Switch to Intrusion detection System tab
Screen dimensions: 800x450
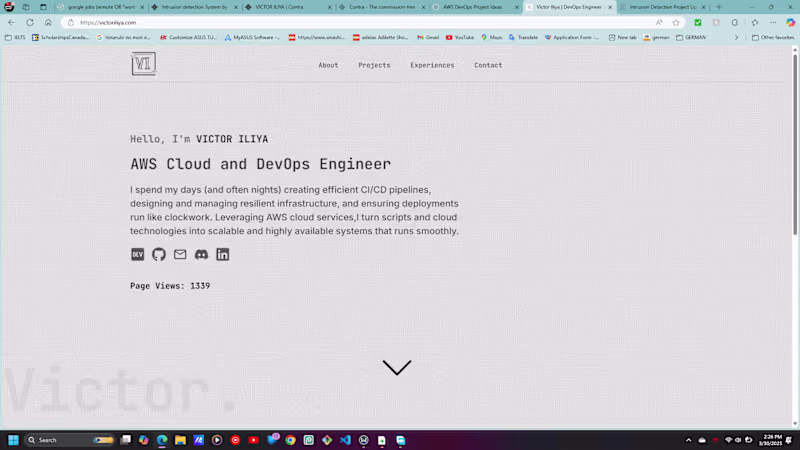click(x=194, y=7)
